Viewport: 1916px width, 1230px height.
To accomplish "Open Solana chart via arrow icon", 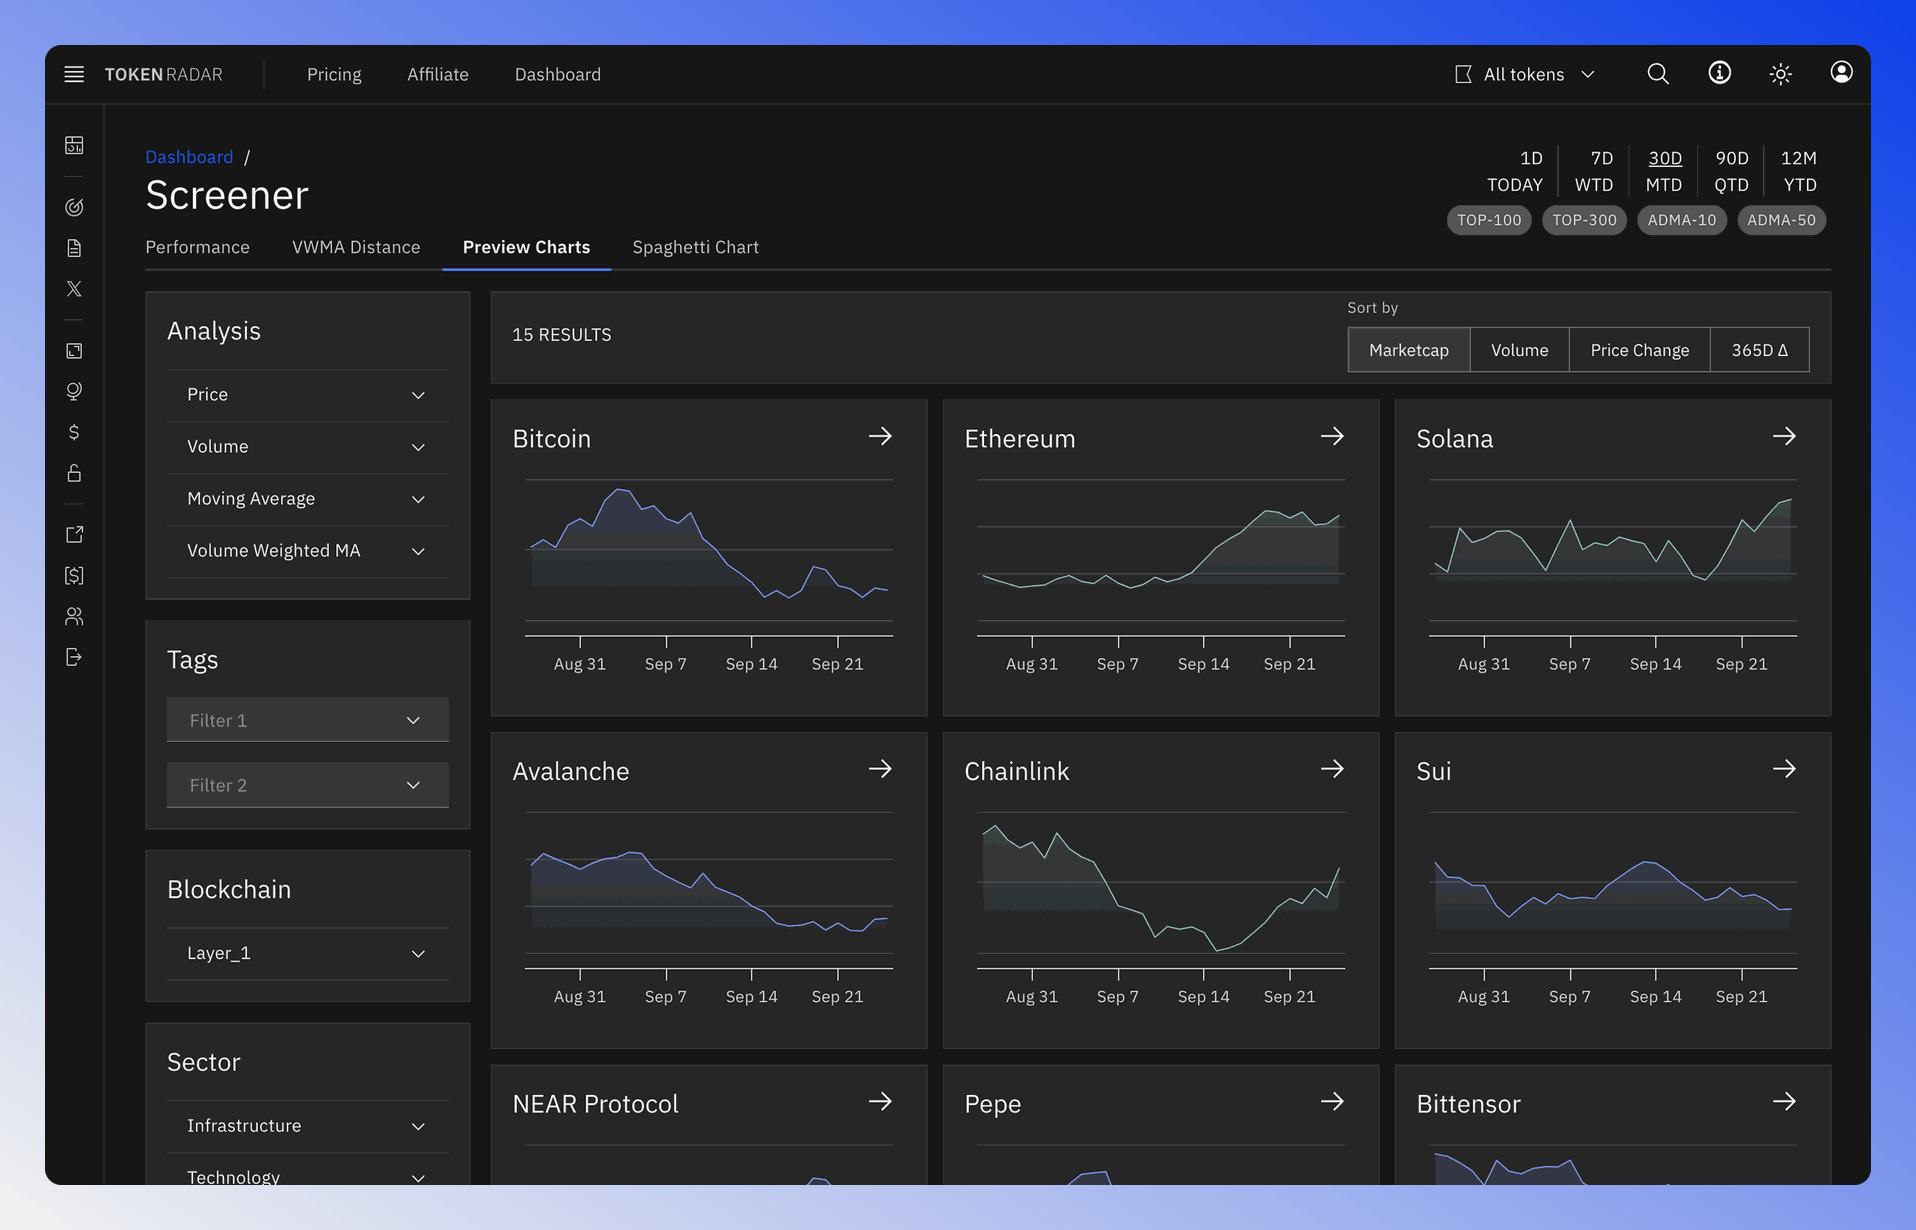I will 1784,436.
